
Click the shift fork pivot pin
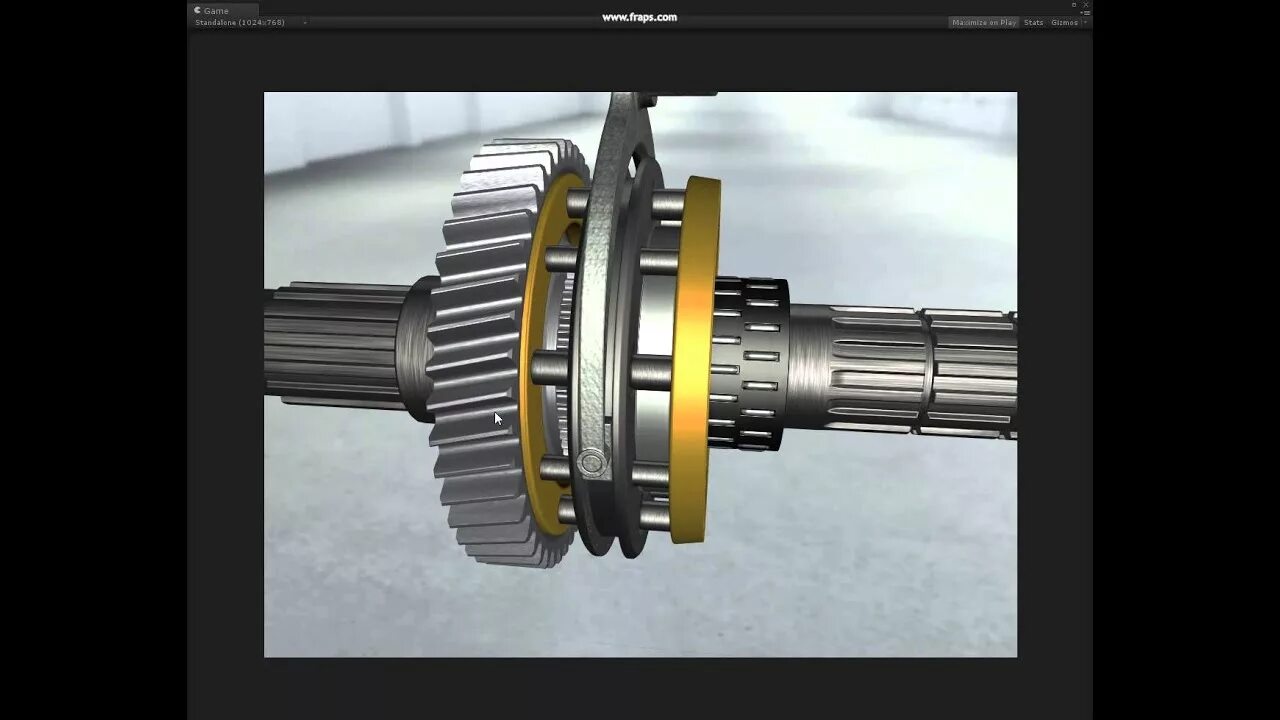pyautogui.click(x=591, y=462)
